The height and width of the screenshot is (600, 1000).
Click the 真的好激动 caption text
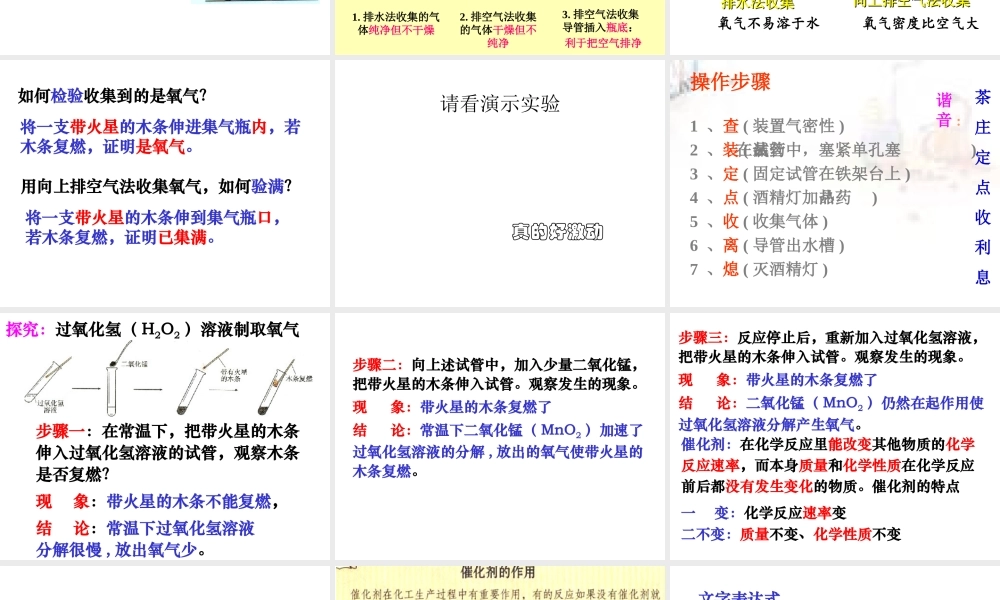tap(557, 232)
